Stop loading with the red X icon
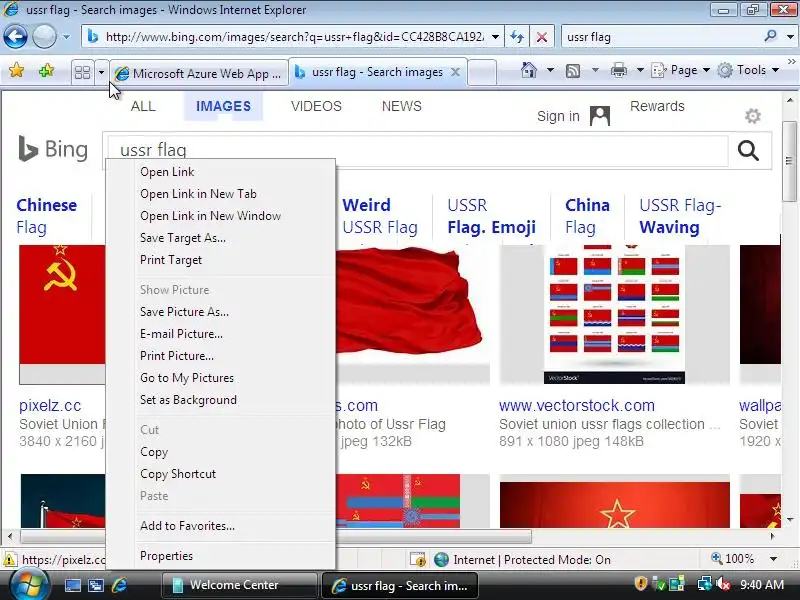This screenshot has width=800, height=600. click(x=541, y=37)
